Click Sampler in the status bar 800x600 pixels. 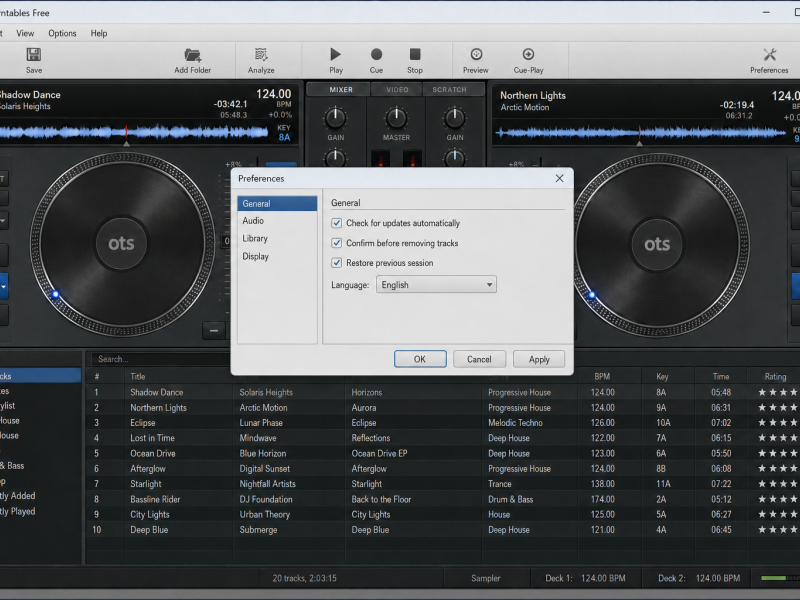(486, 578)
